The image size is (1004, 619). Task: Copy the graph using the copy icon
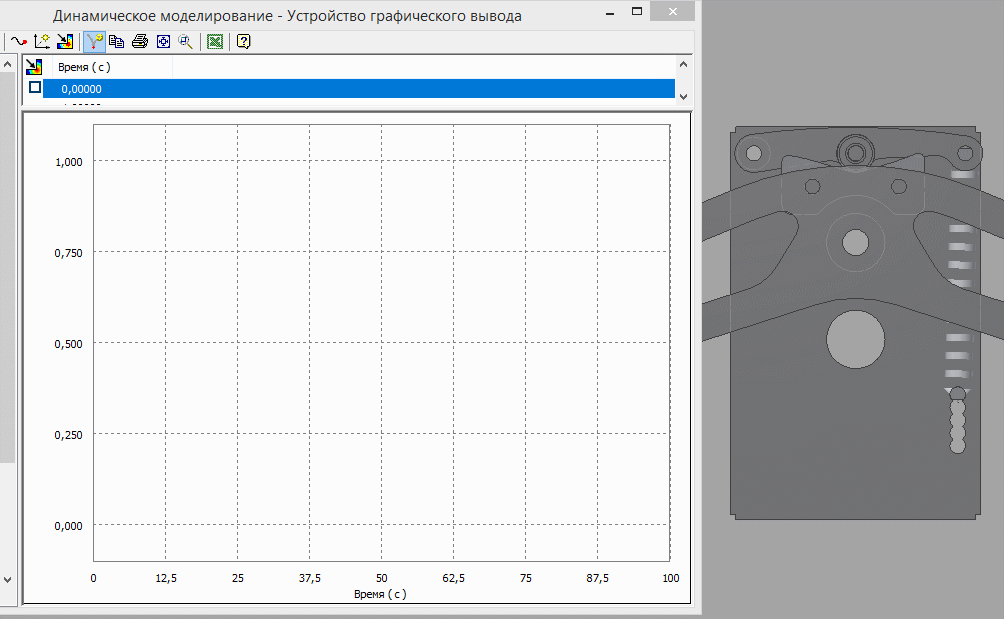click(117, 41)
